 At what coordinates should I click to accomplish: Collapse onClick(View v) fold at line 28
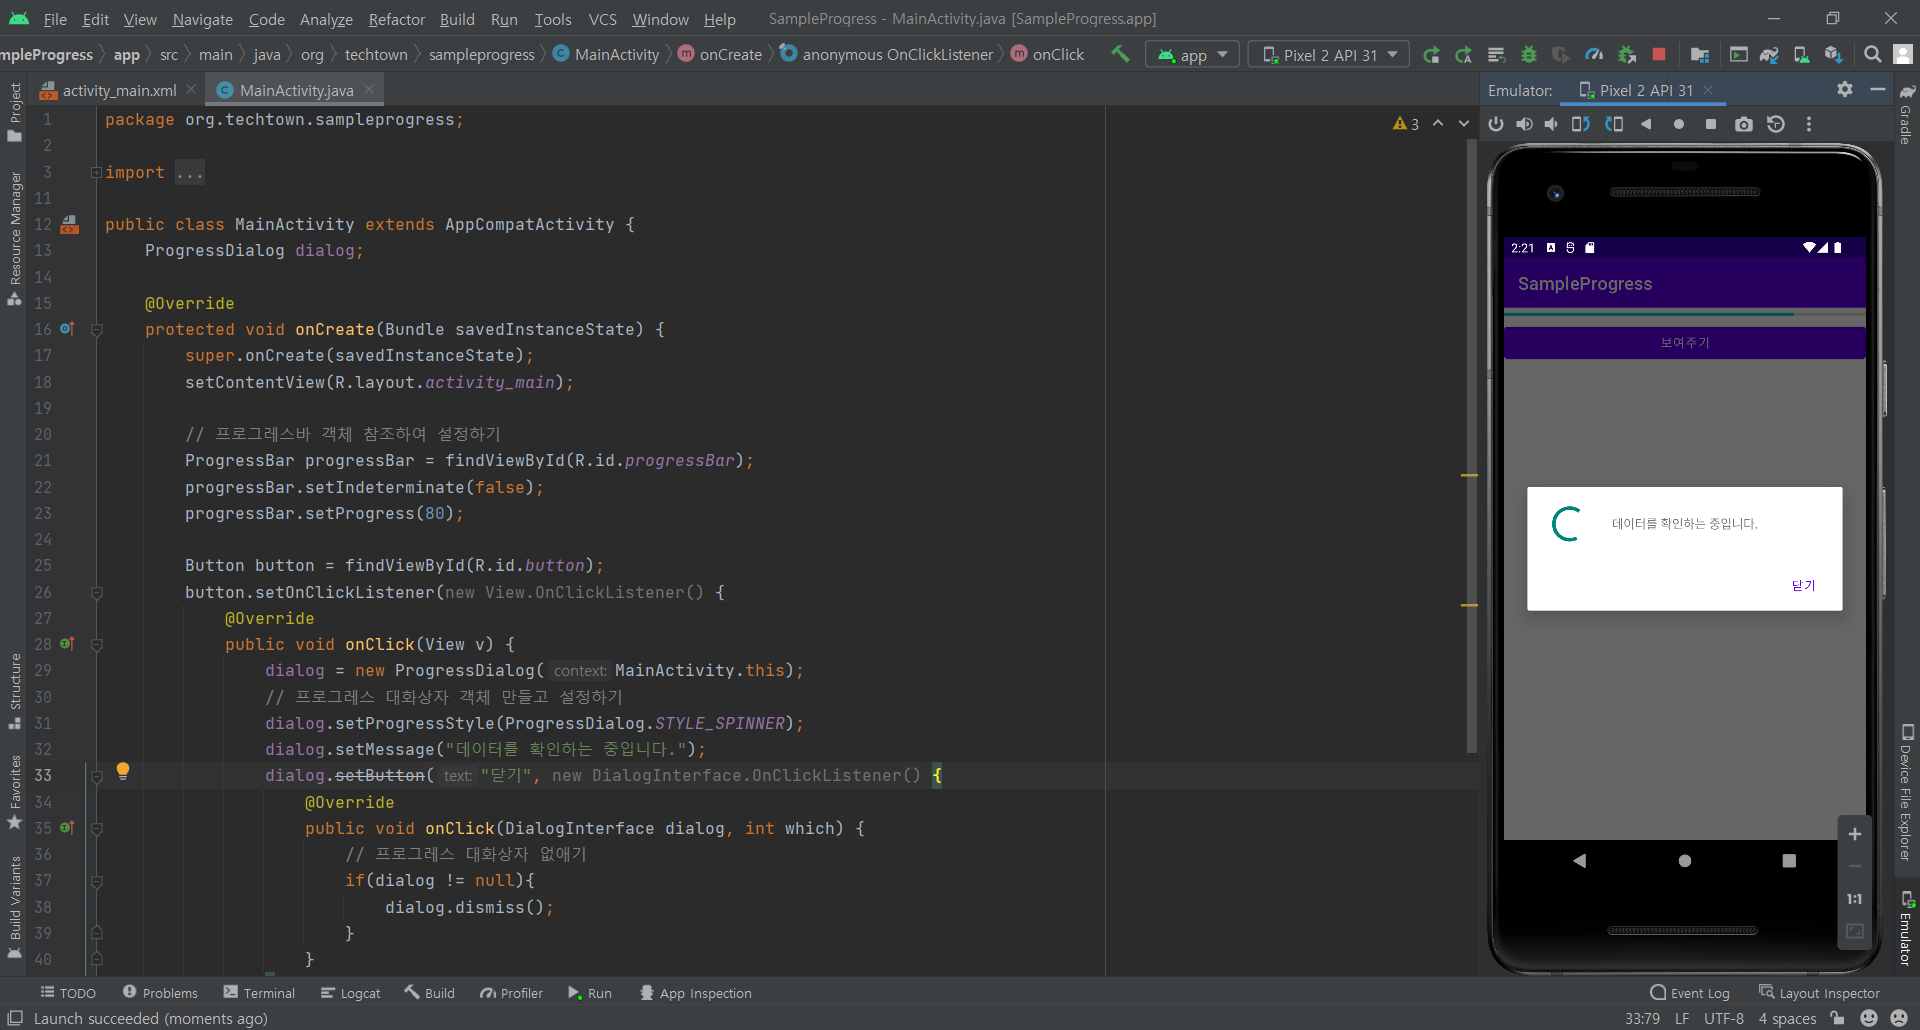[97, 644]
